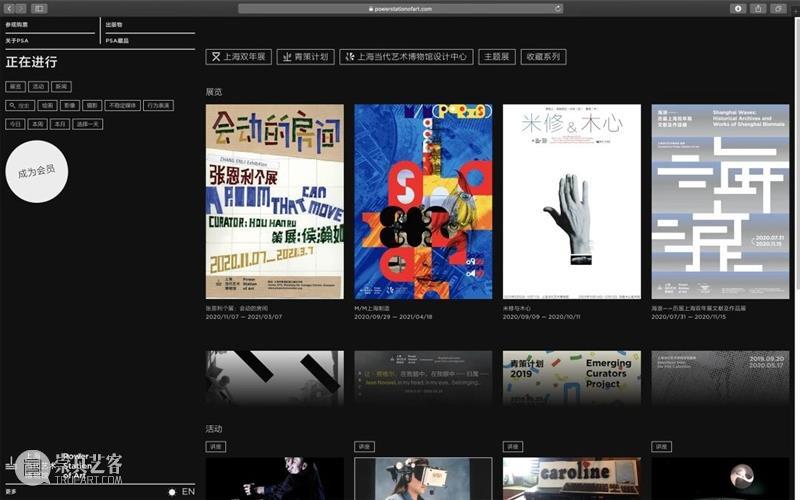Filter by 青策计划 tag

point(305,57)
